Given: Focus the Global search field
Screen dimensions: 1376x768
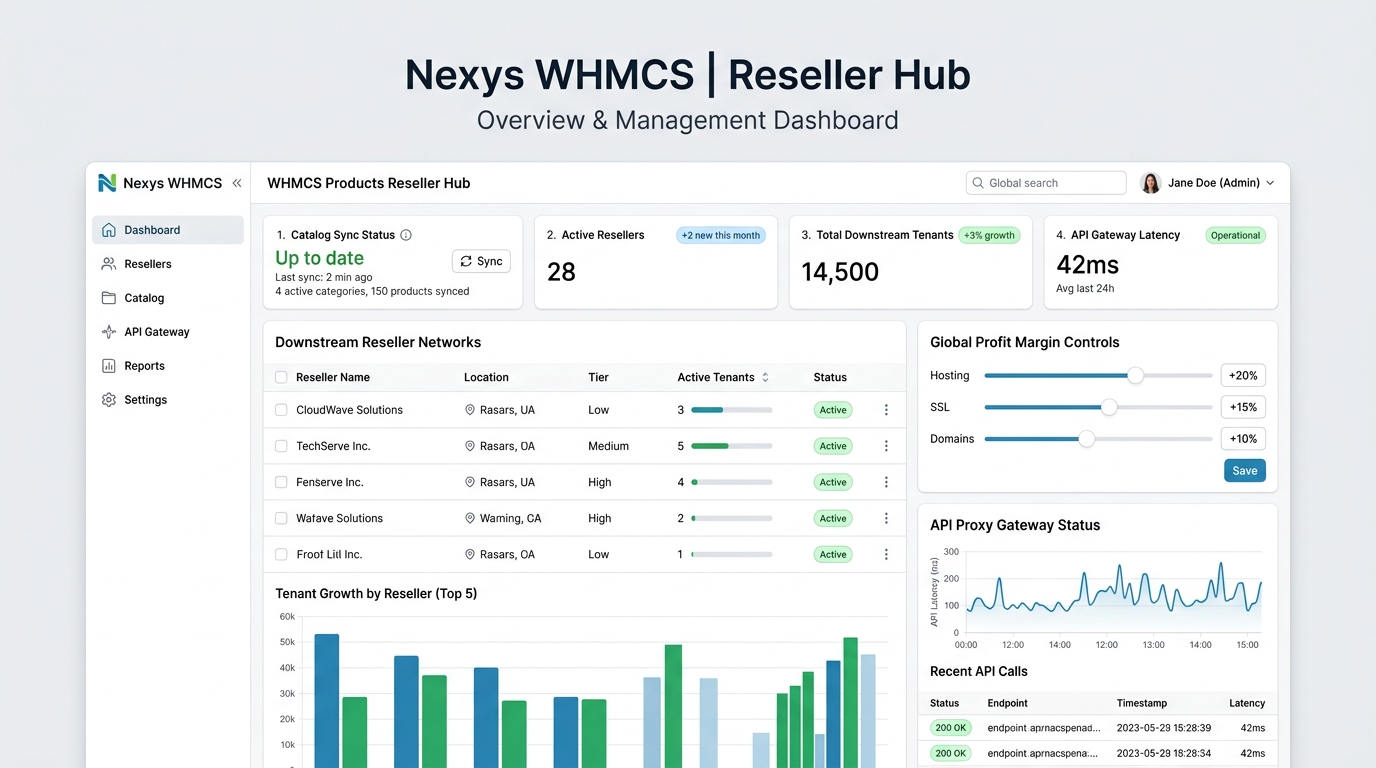Looking at the screenshot, I should point(1046,183).
